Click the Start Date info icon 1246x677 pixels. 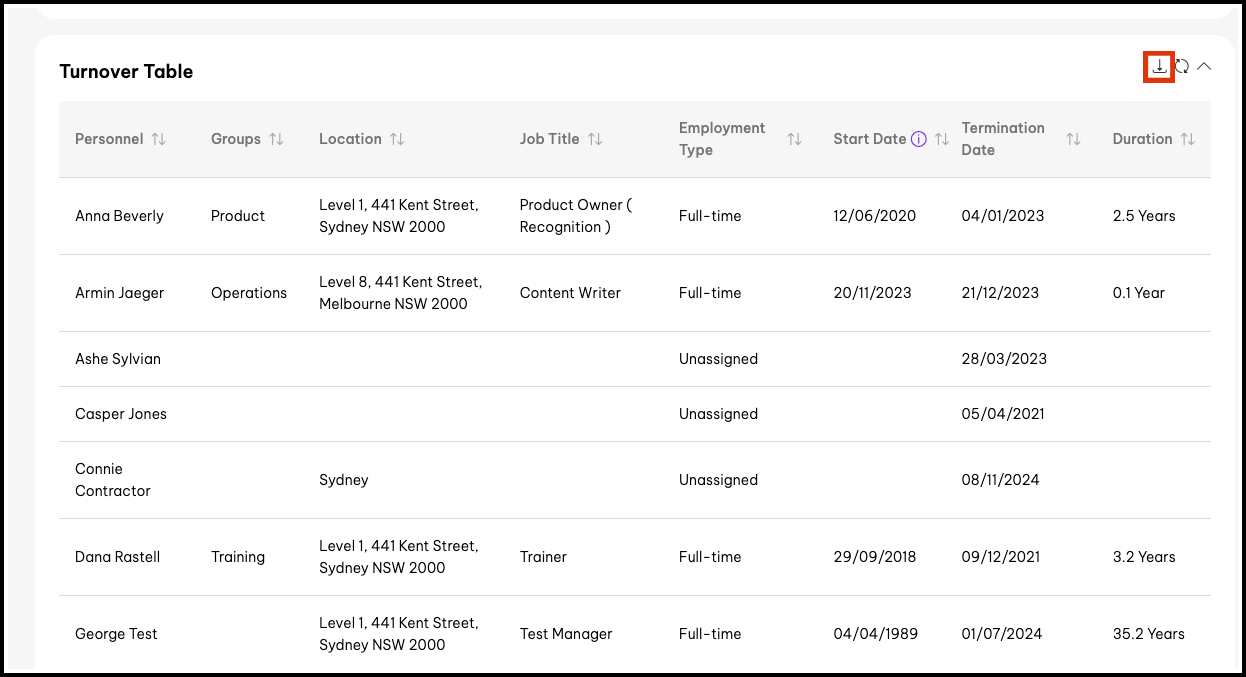point(918,140)
